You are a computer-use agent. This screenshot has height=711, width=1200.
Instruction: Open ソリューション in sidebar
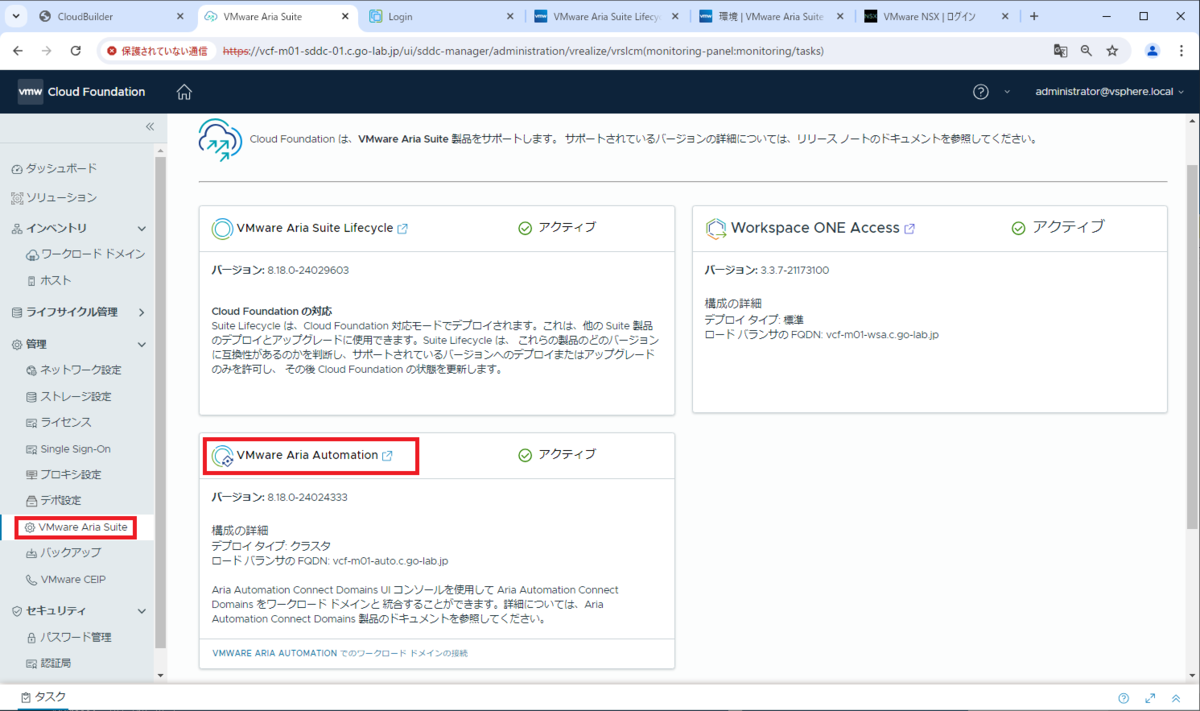55,197
